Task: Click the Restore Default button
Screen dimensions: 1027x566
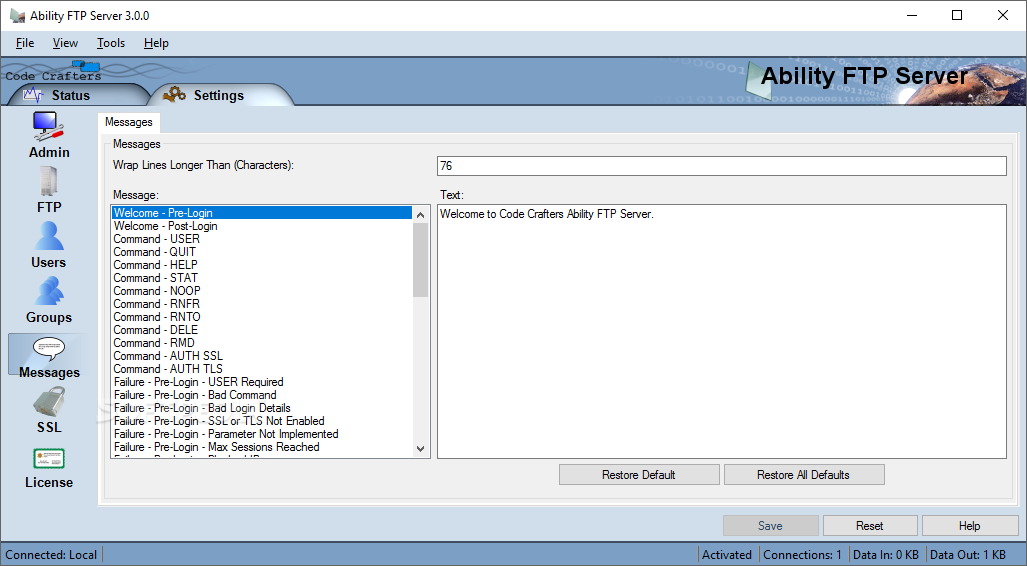Action: click(639, 475)
